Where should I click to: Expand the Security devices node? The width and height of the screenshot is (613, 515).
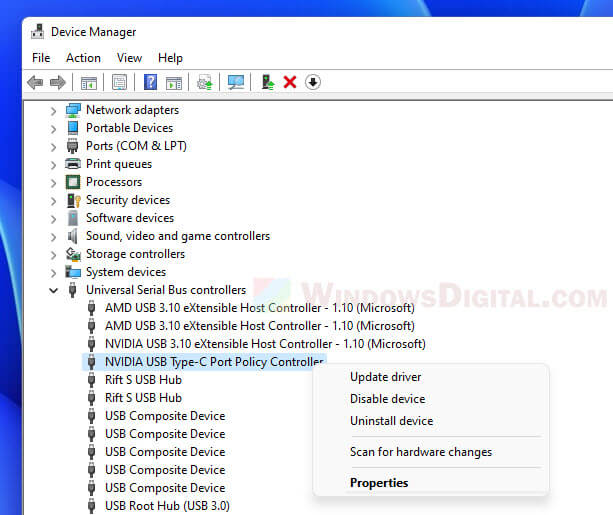pyautogui.click(x=54, y=201)
